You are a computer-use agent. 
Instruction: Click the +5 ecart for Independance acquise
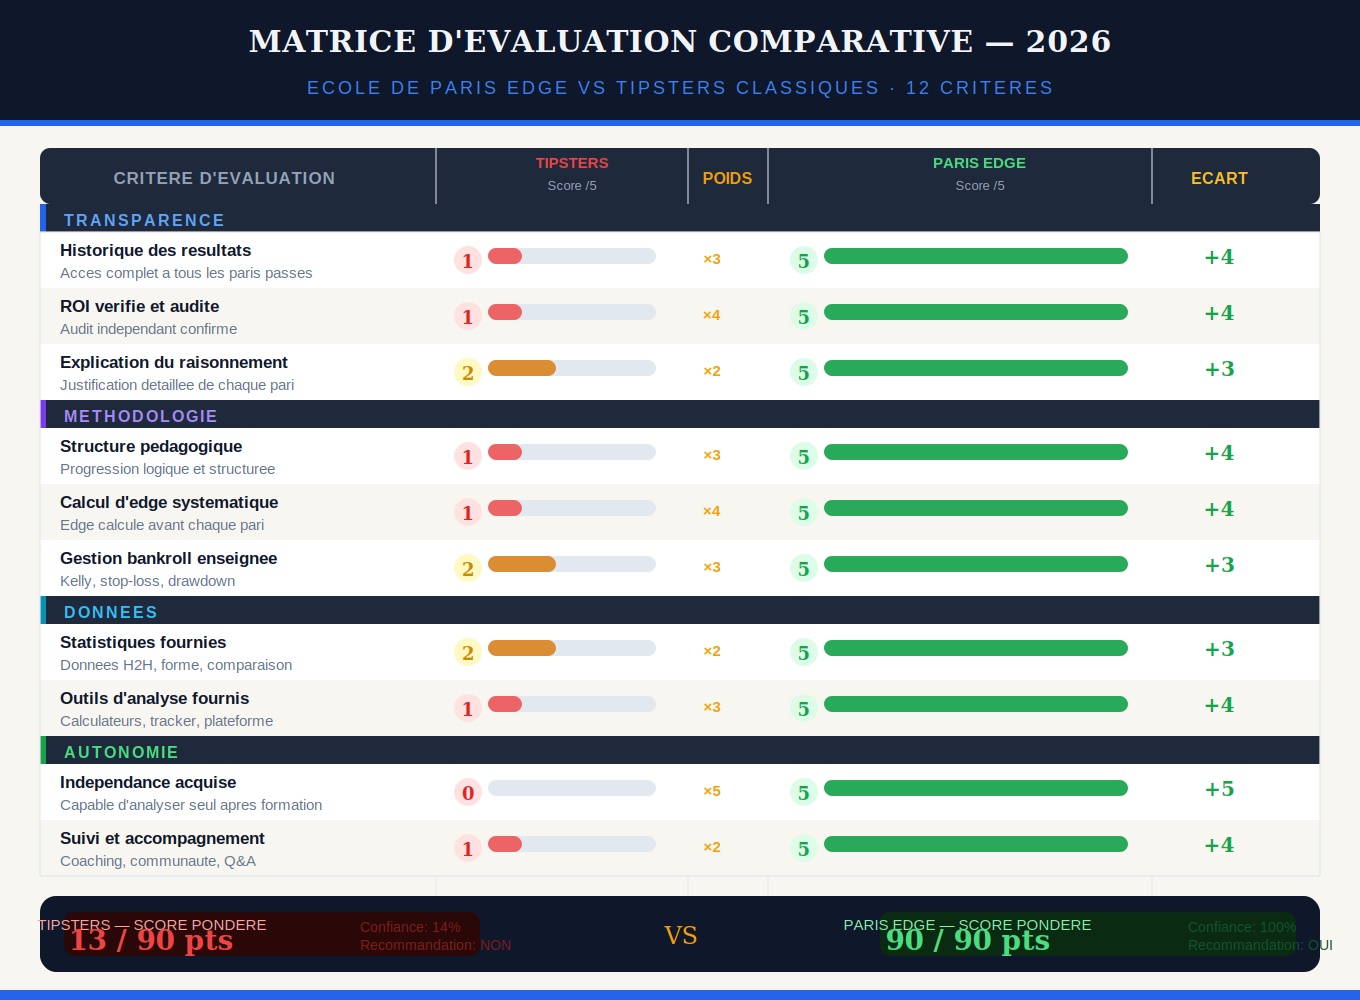tap(1219, 789)
